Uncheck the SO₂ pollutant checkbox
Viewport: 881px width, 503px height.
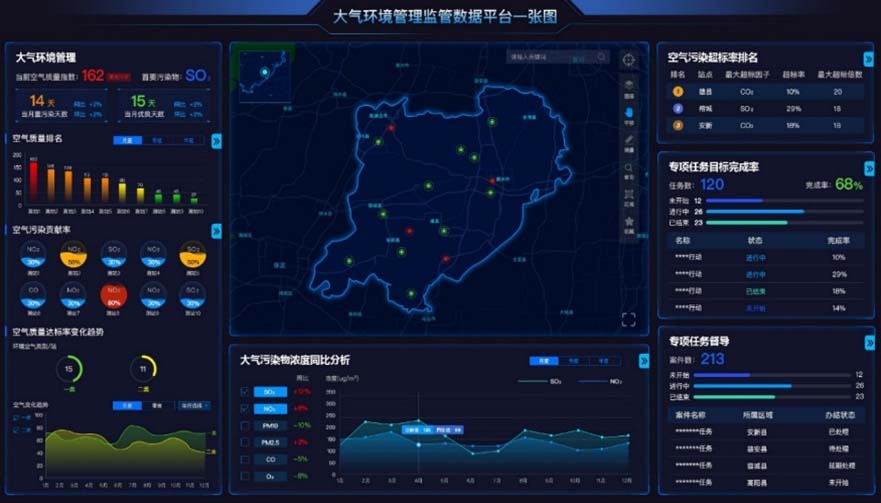245,391
